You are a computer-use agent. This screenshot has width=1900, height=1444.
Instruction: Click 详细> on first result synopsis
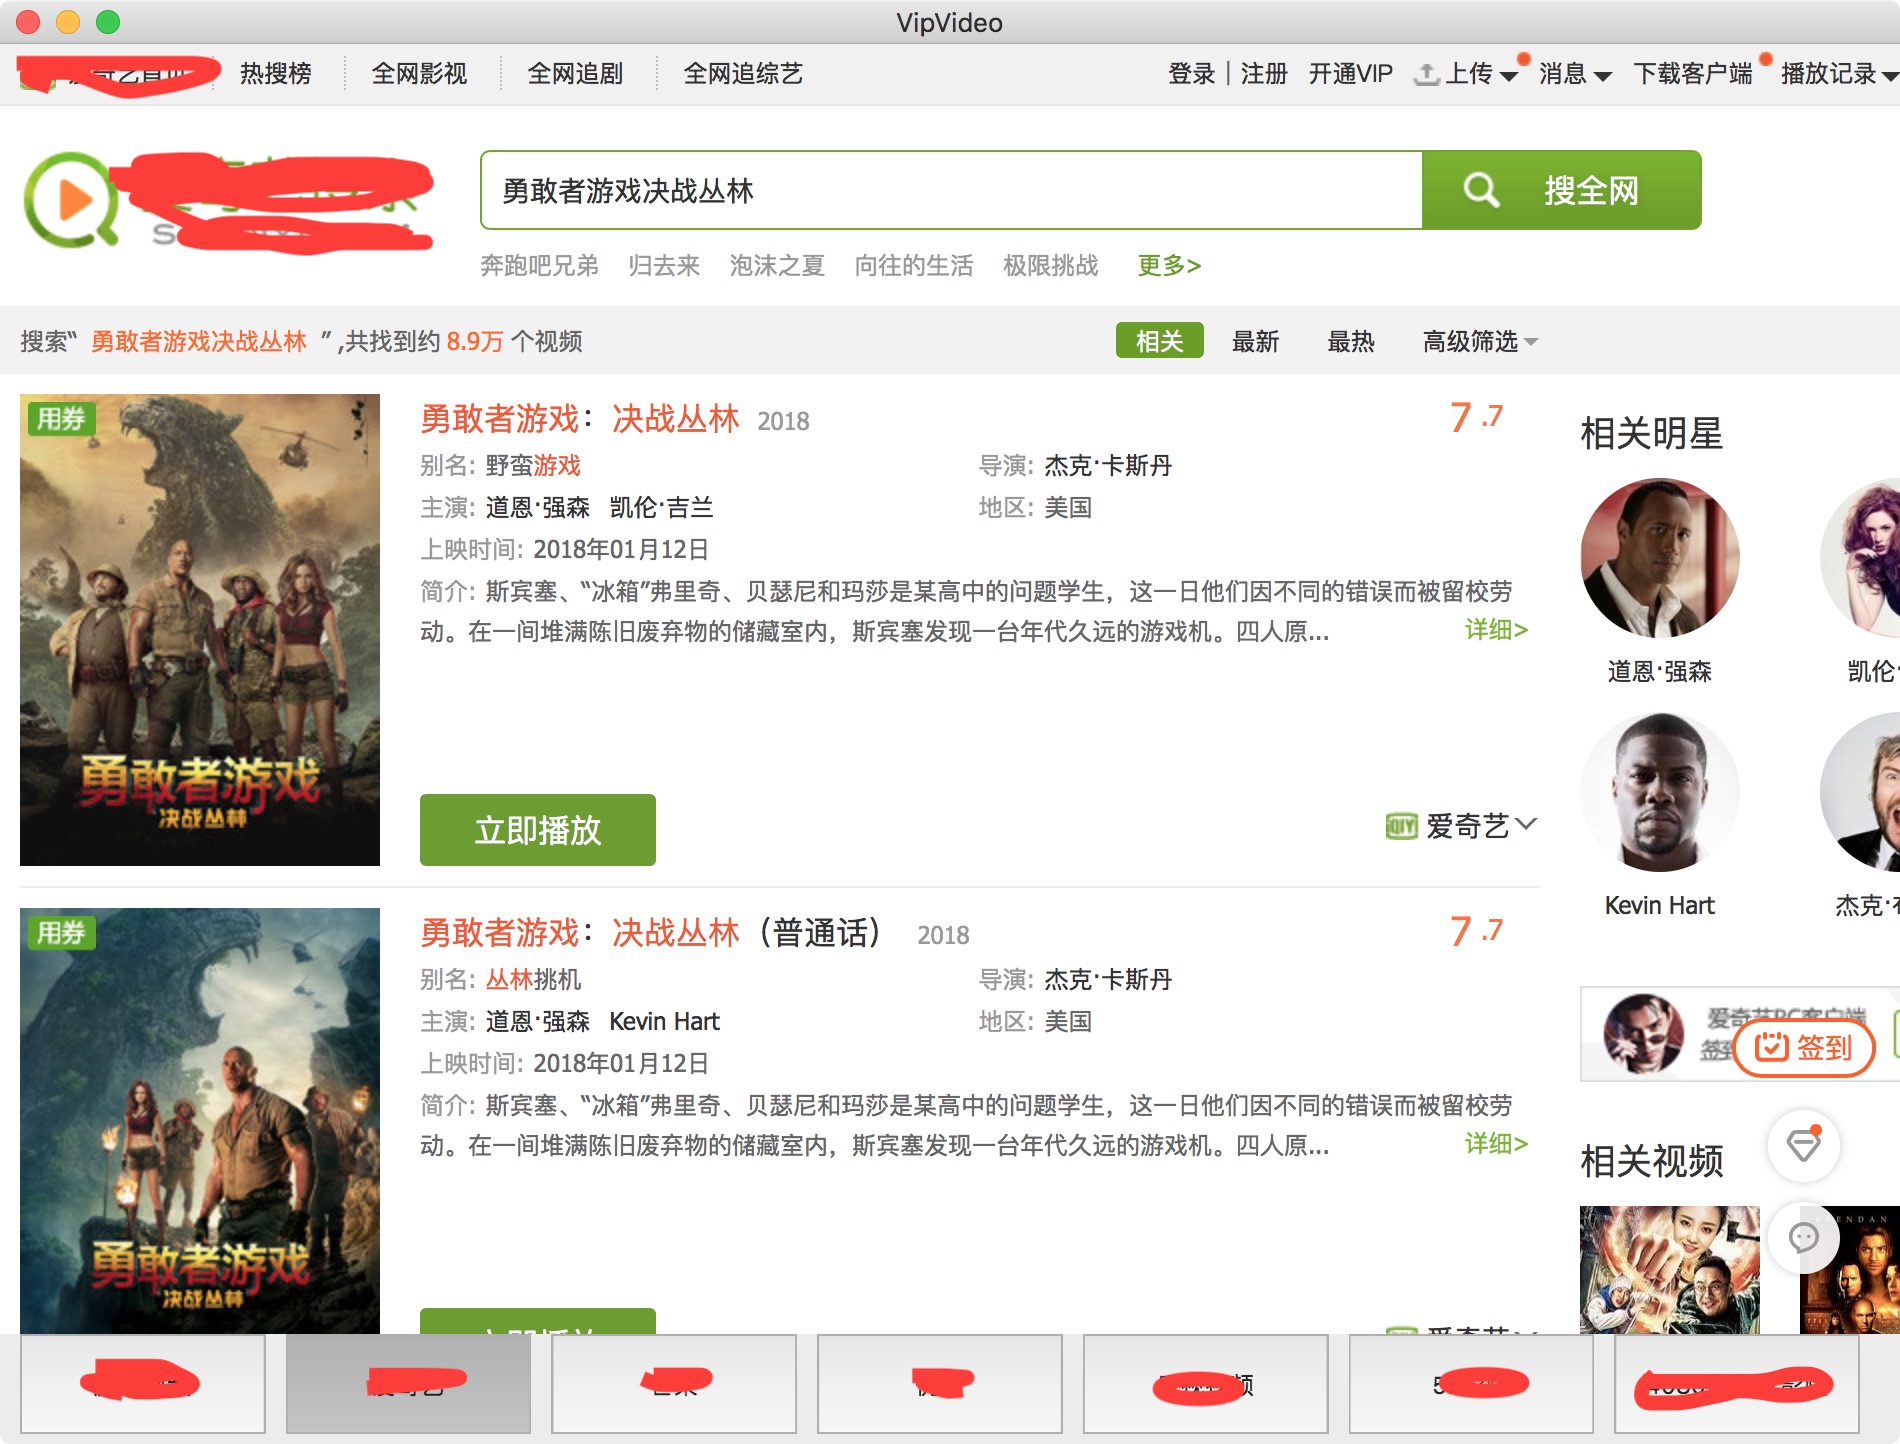tap(1496, 630)
